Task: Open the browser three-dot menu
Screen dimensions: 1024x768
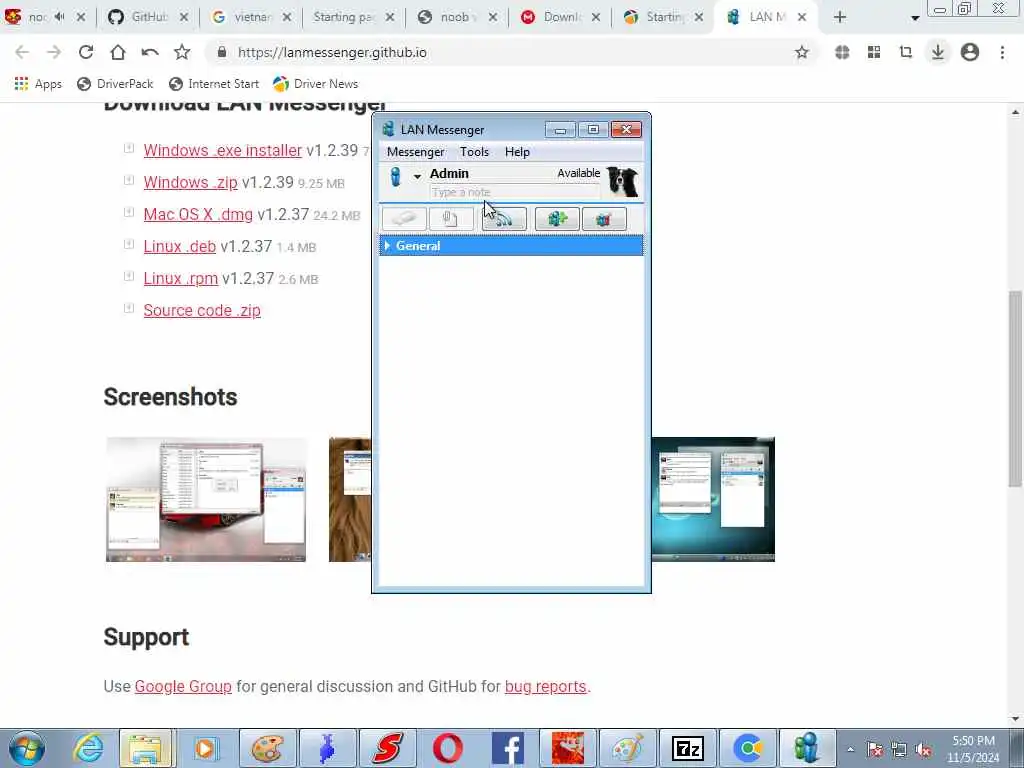Action: [x=1002, y=52]
